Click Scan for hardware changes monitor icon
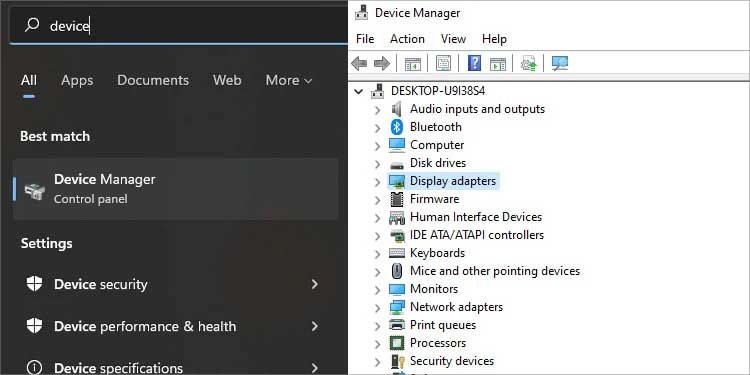The height and width of the screenshot is (375, 750). pos(559,63)
